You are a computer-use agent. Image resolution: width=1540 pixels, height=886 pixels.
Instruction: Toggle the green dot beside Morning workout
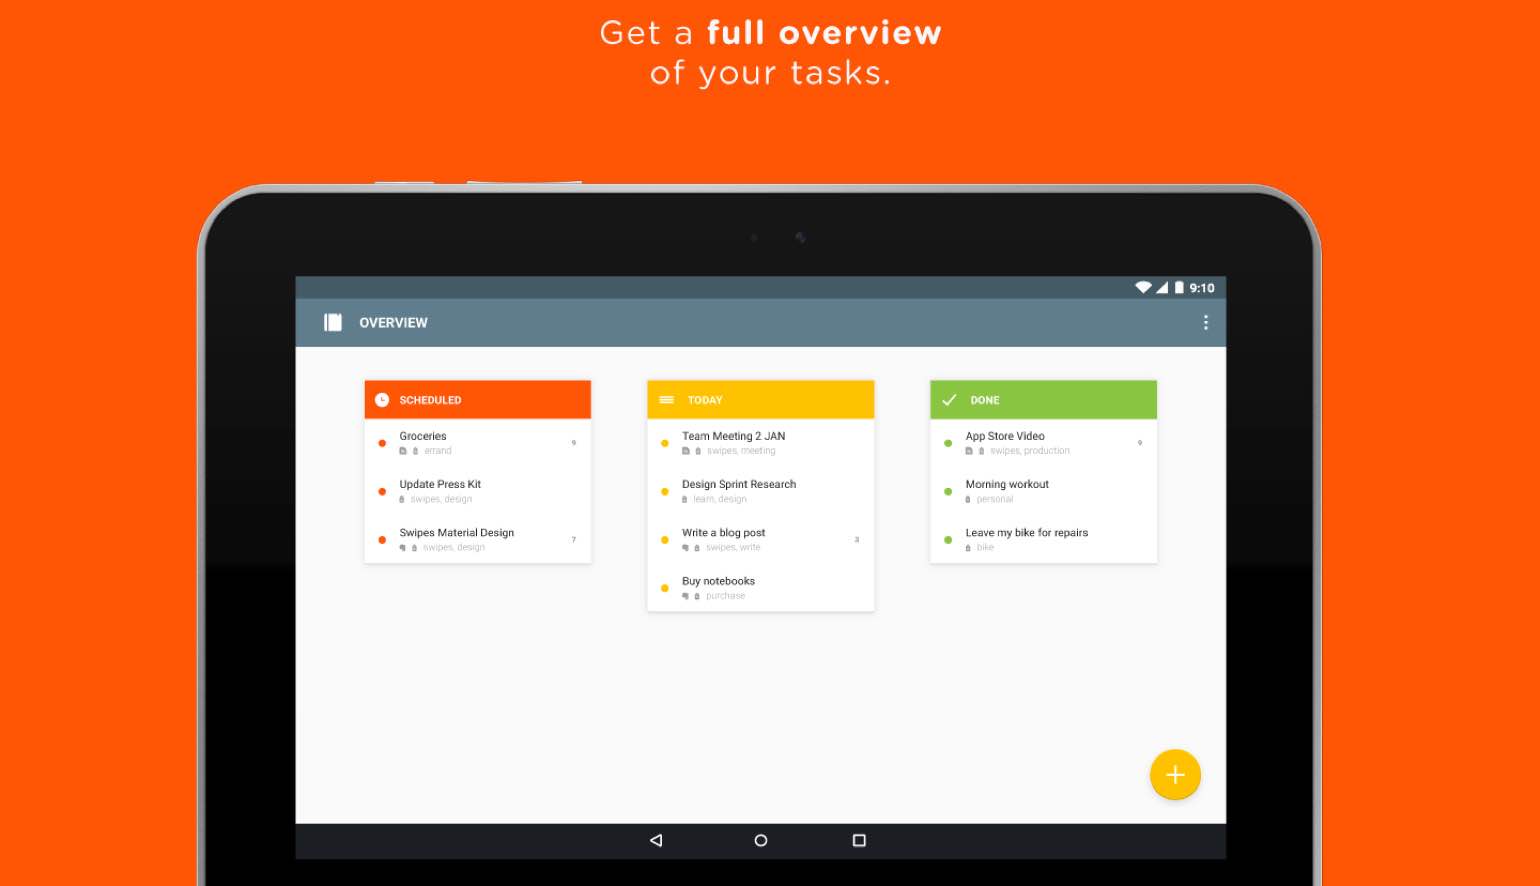tap(948, 491)
